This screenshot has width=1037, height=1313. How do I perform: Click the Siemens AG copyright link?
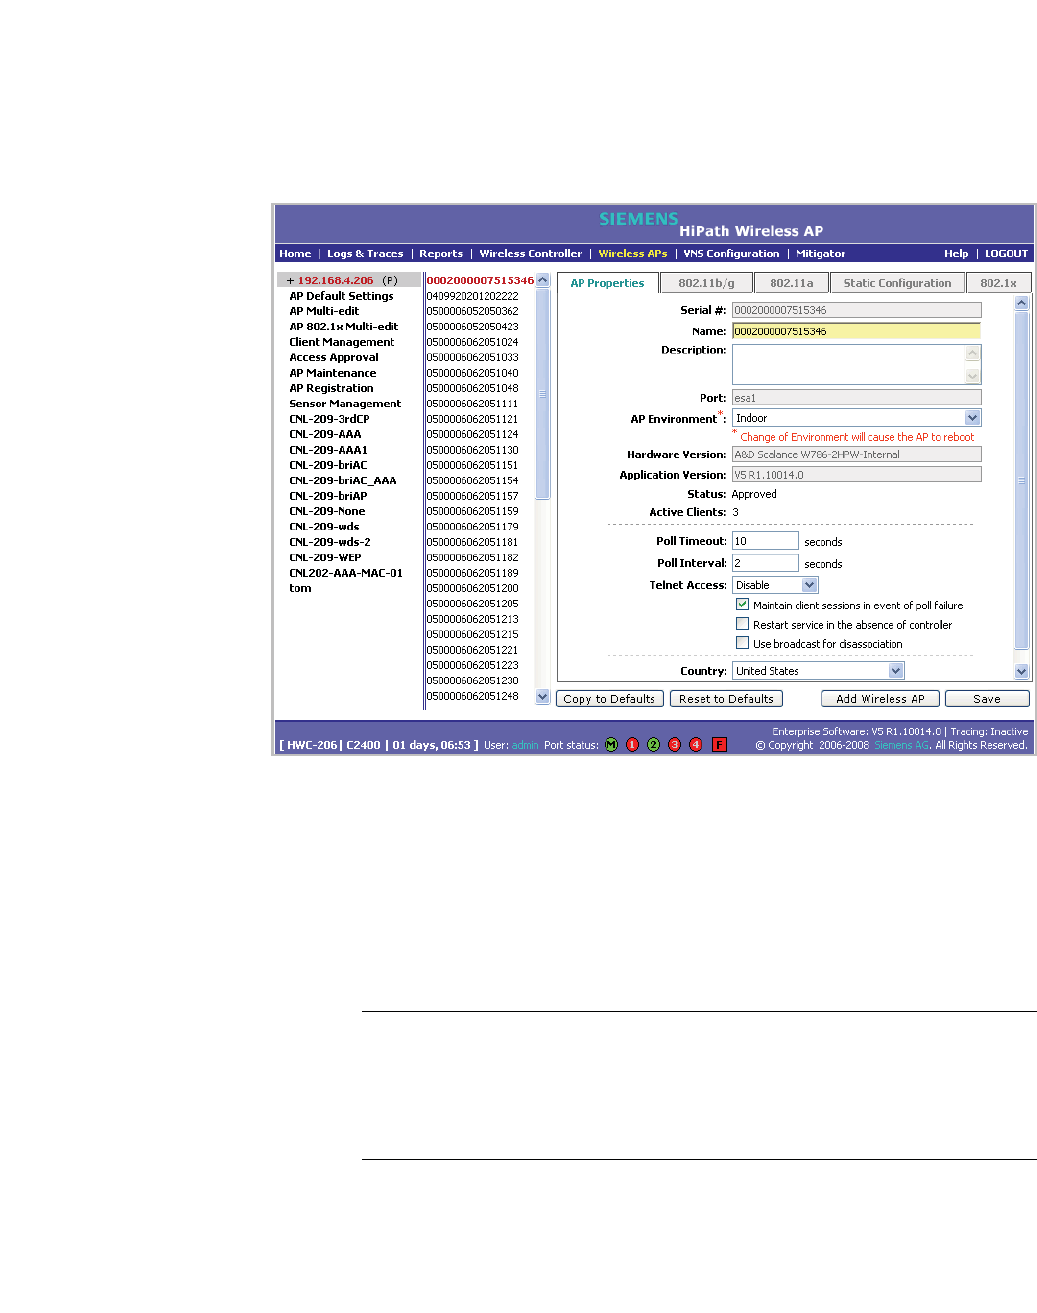[902, 746]
